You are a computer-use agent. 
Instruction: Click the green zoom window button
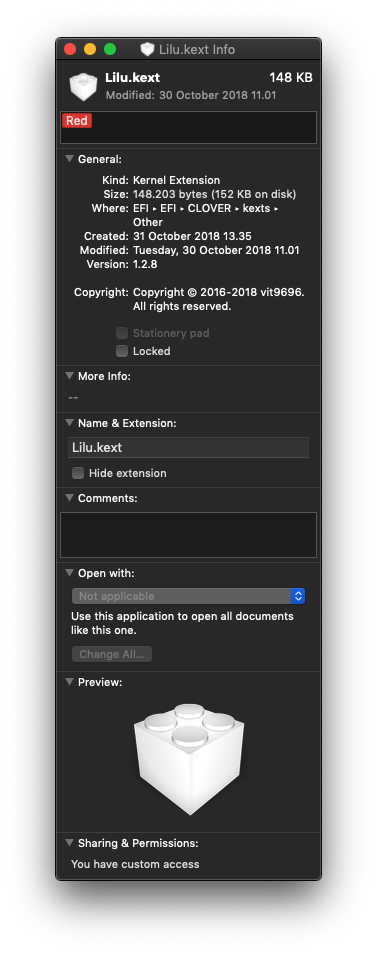(110, 49)
